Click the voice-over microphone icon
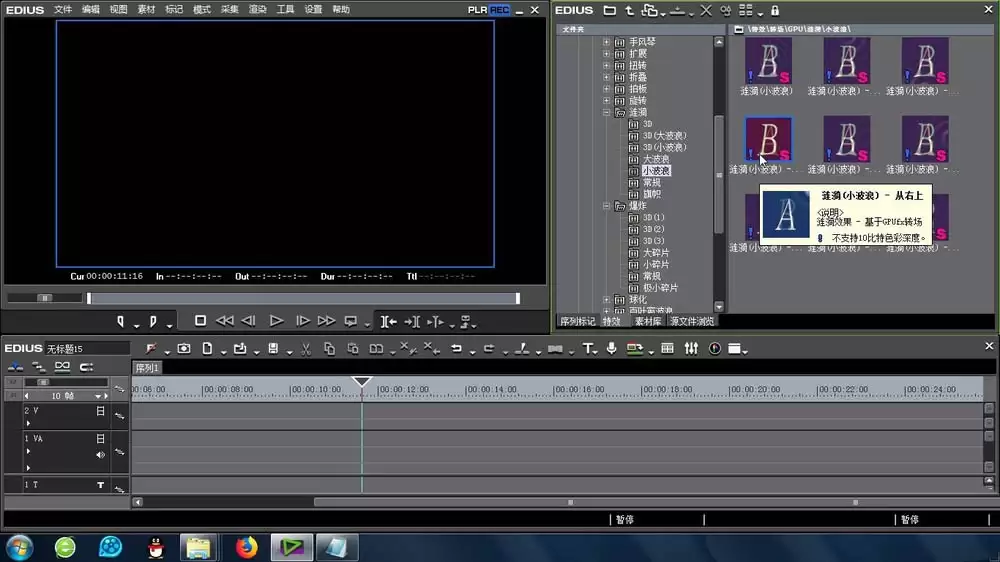1000x562 pixels. 611,348
